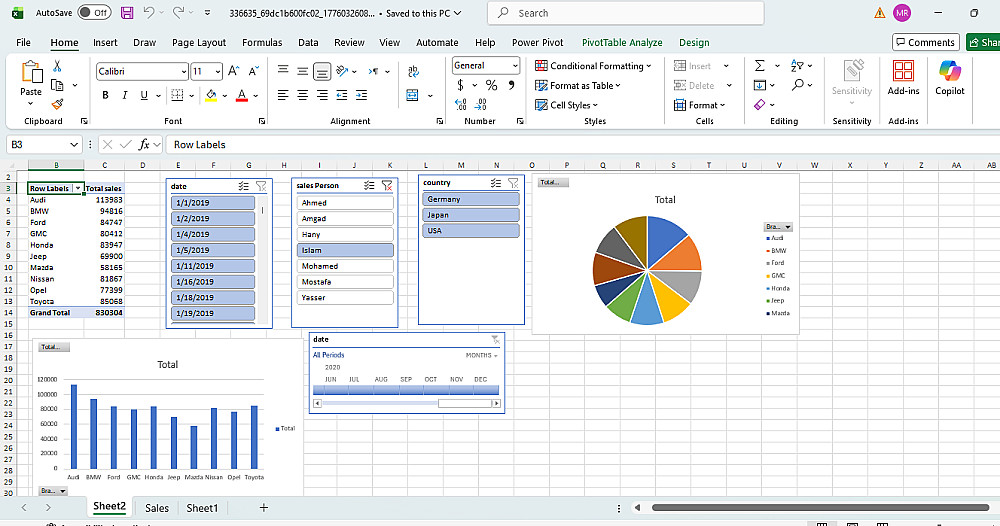Click the Insert Function fx icon
Image resolution: width=1000 pixels, height=526 pixels.
coord(144,145)
